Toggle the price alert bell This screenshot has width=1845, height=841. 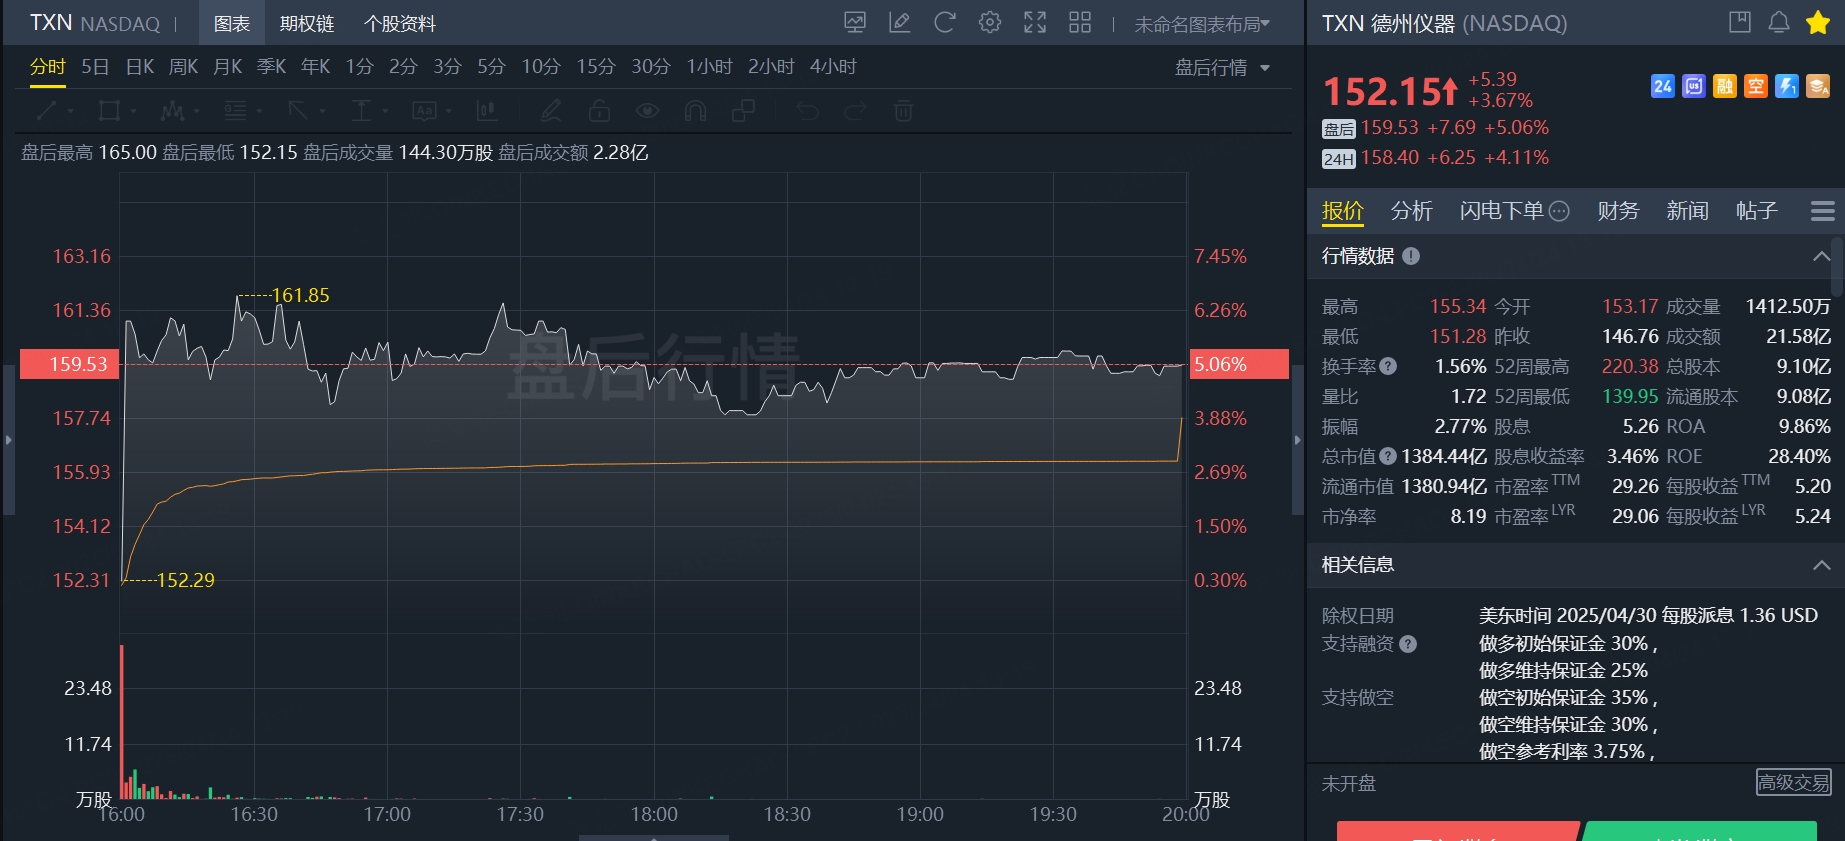(x=1779, y=22)
